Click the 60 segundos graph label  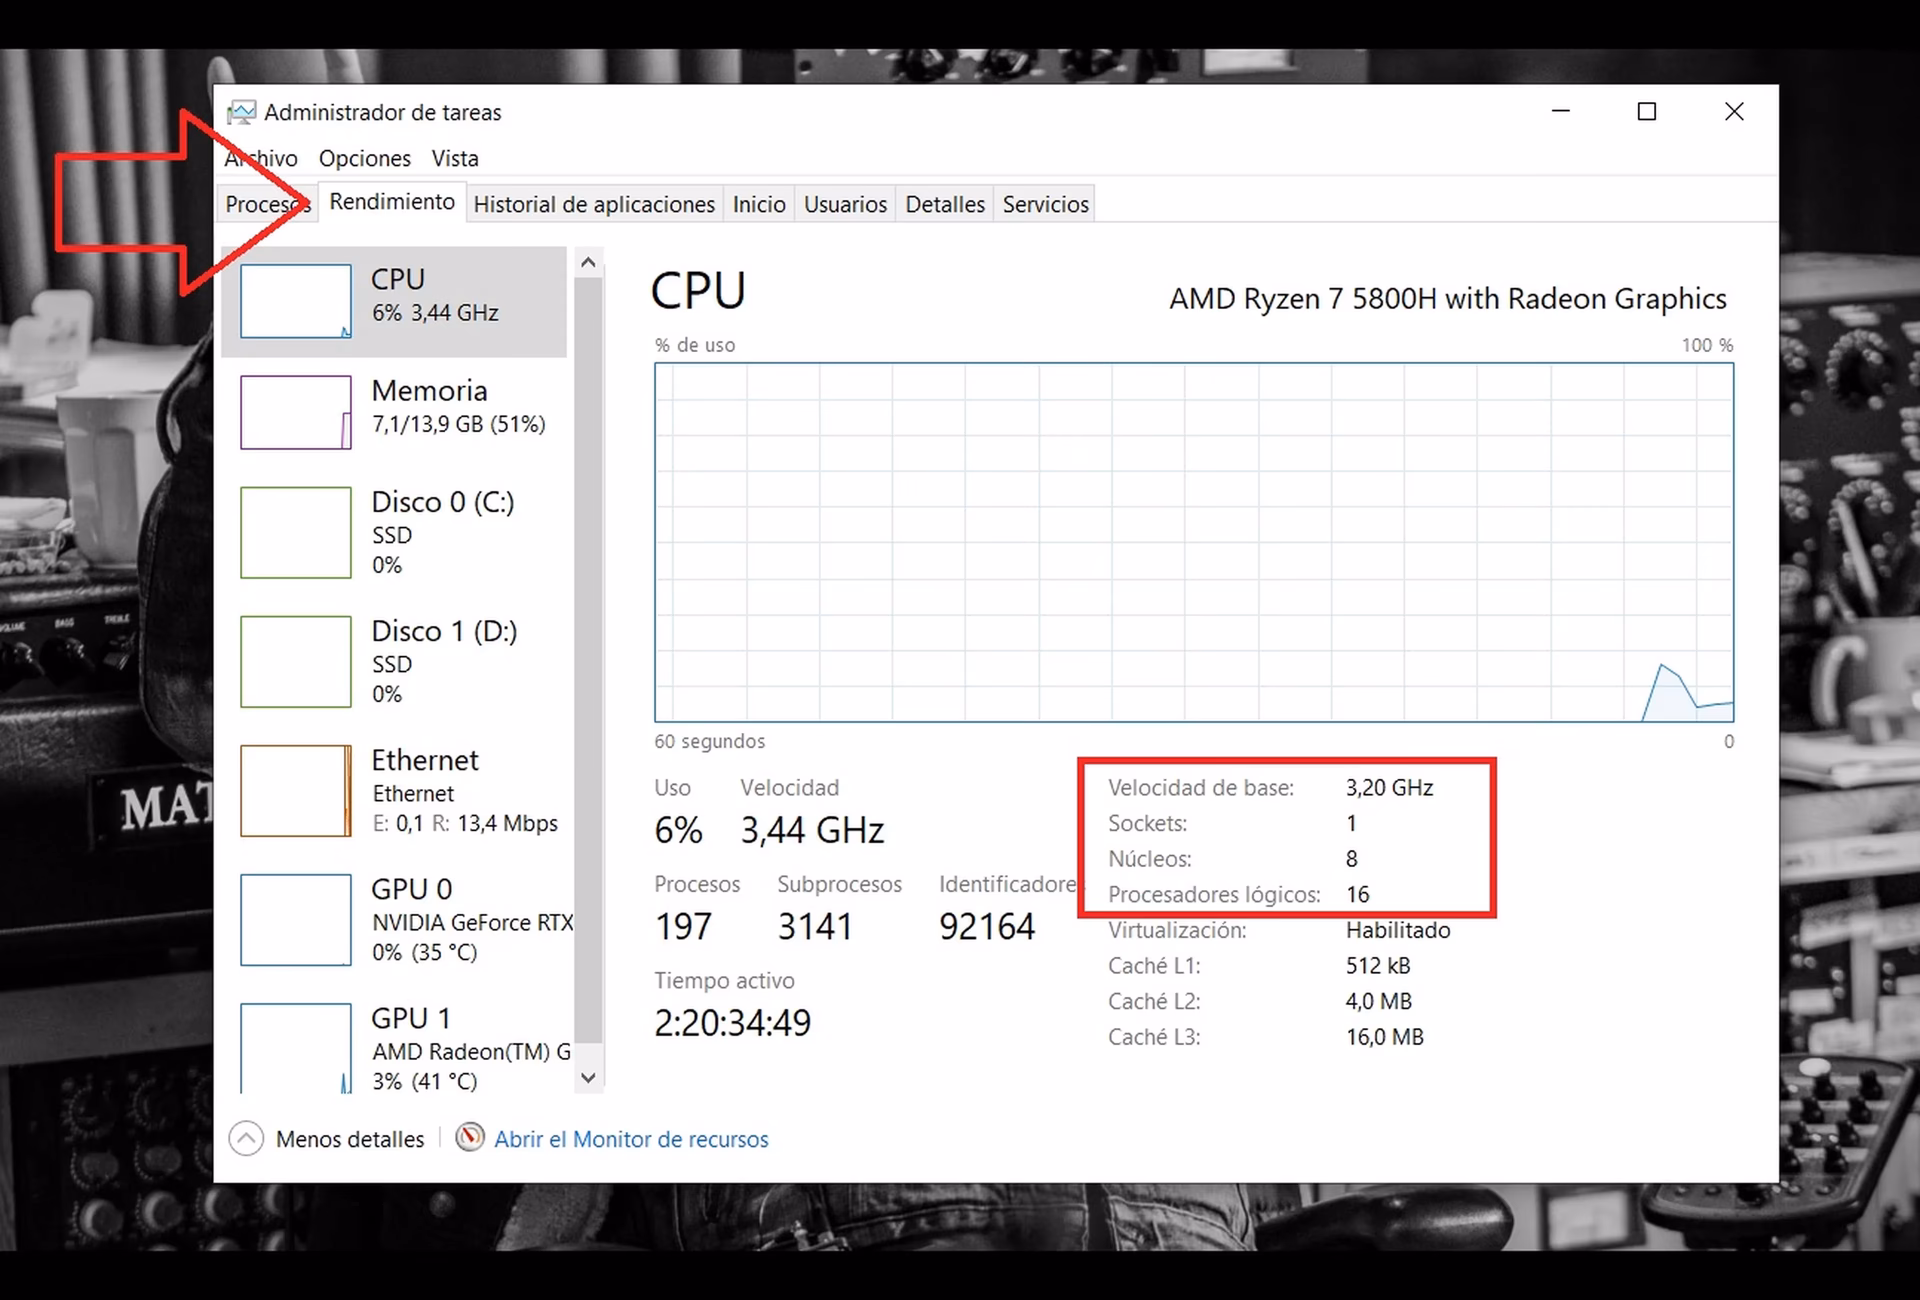point(709,742)
